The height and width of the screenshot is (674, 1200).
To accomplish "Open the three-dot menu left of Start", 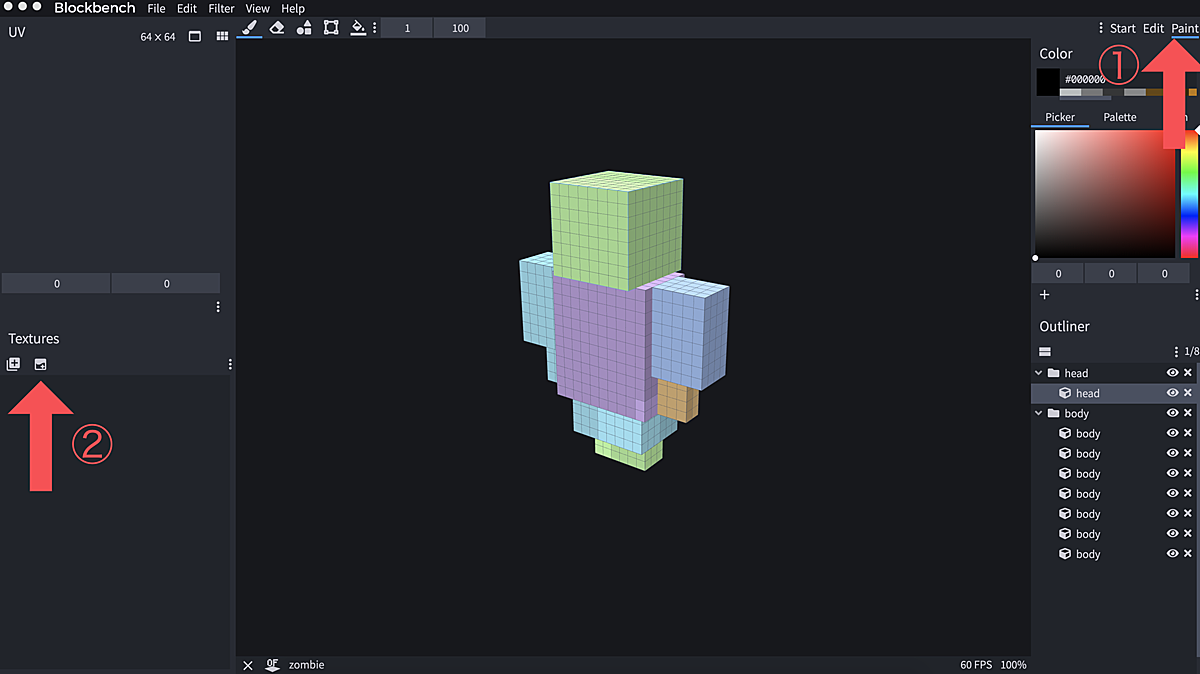I will (x=1101, y=28).
